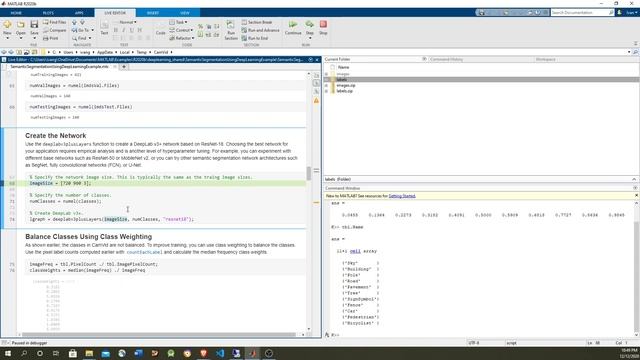Switch to the PLOTS tab

pos(48,13)
